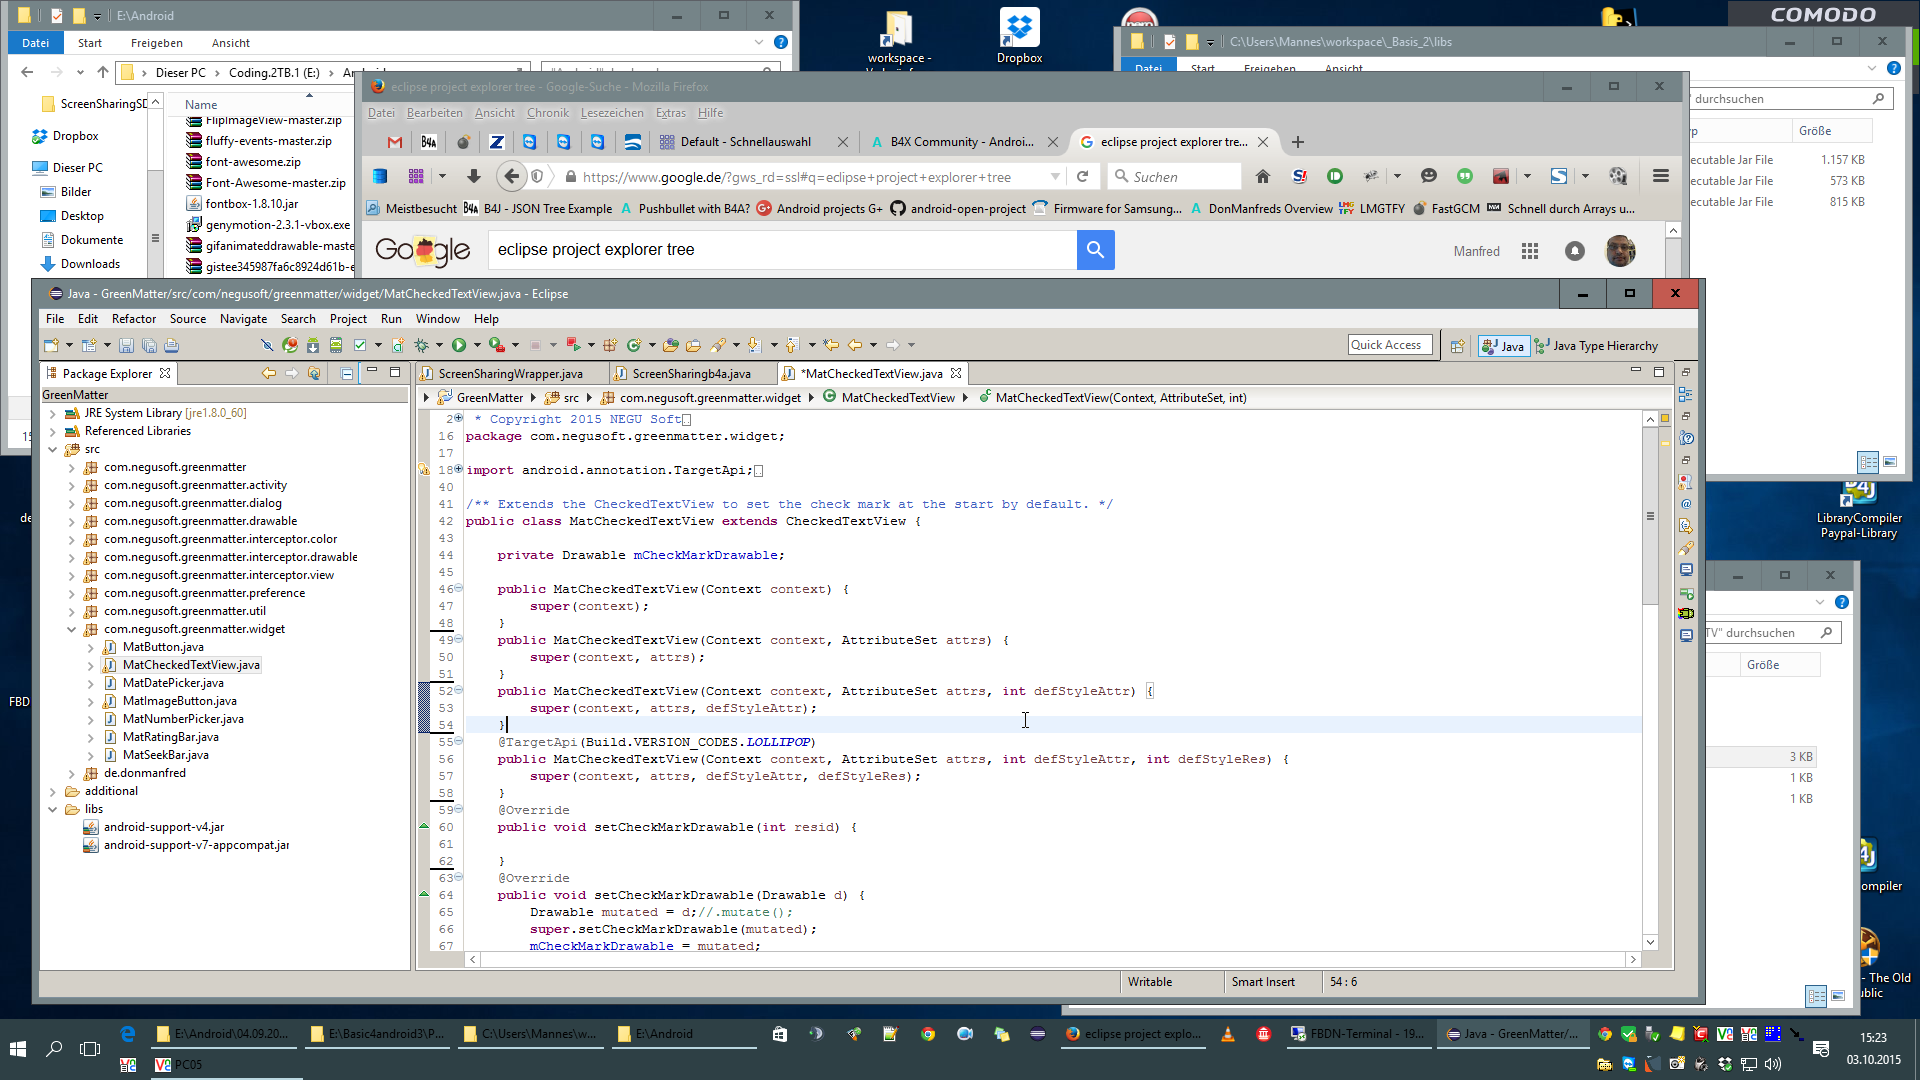Click the green Run button in Eclipse toolbar
This screenshot has height=1080, width=1920.
click(x=459, y=345)
